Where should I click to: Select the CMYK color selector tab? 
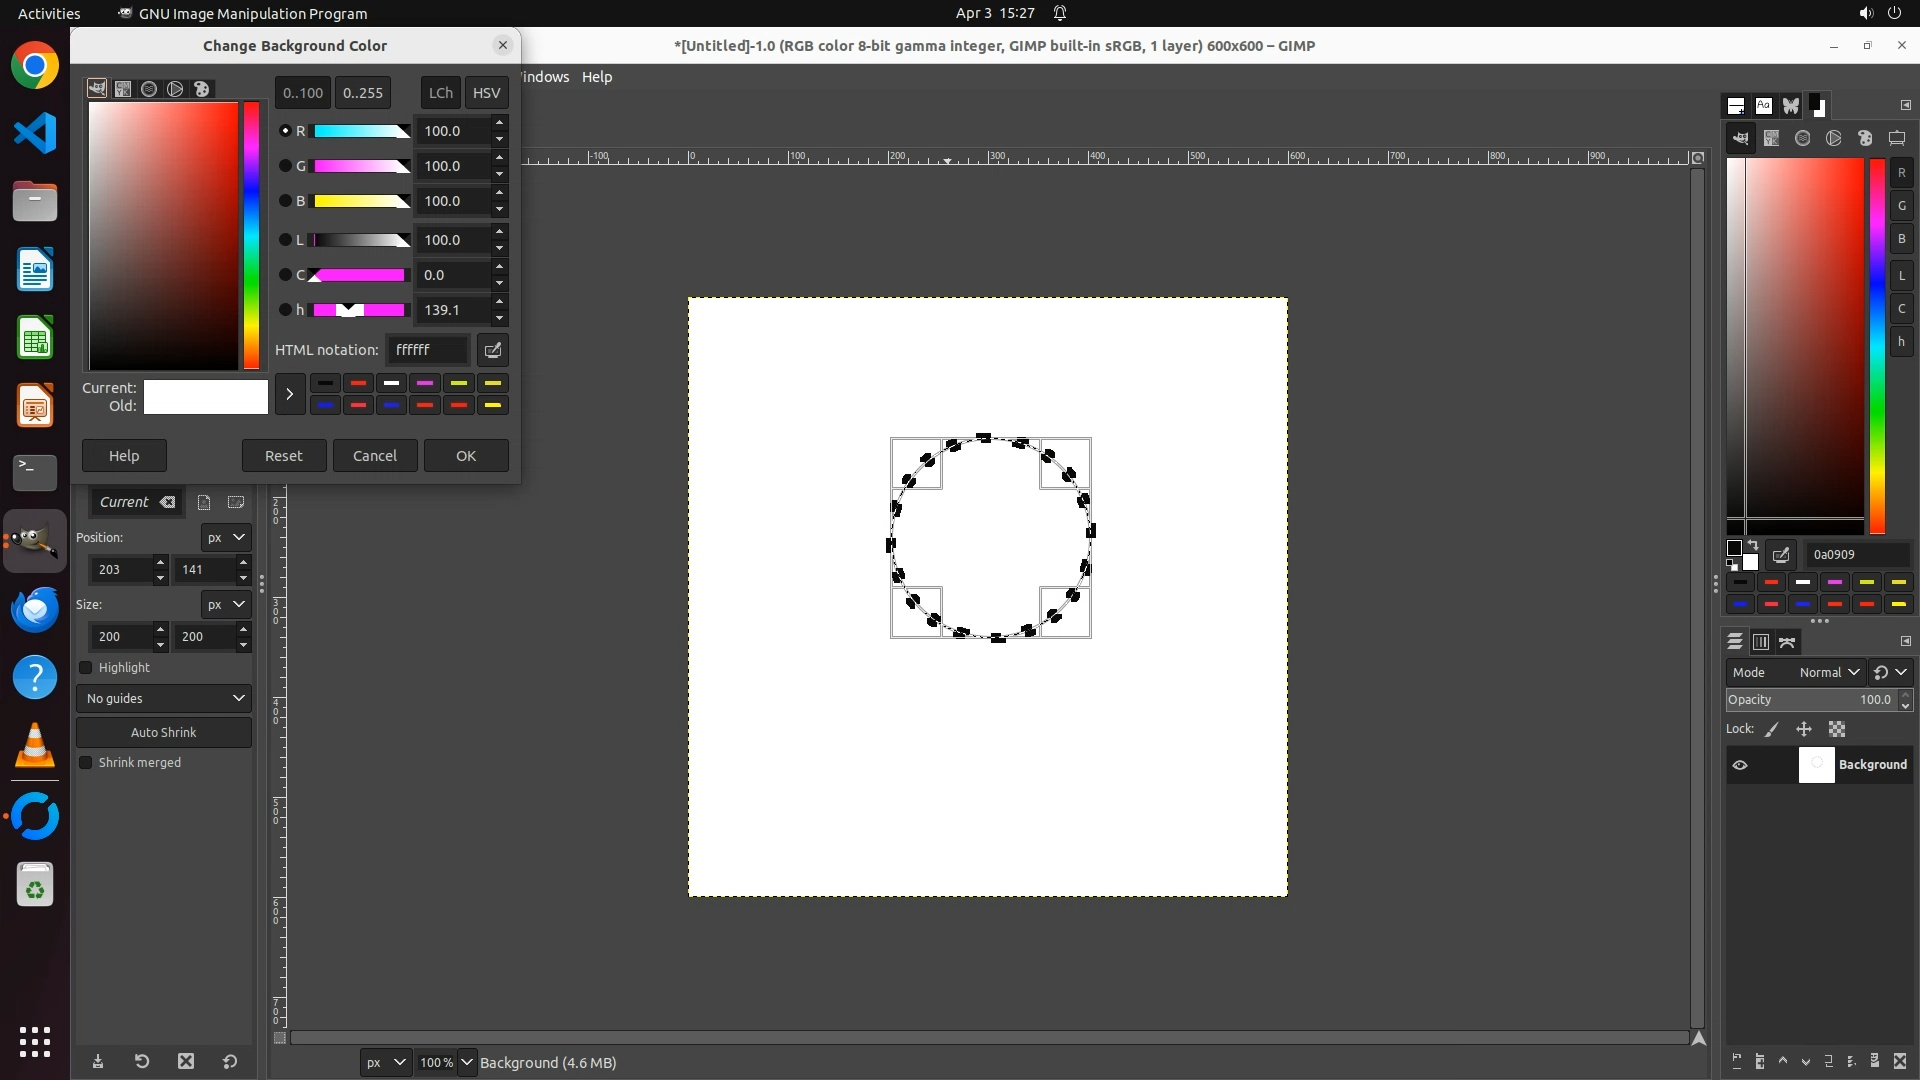[123, 89]
